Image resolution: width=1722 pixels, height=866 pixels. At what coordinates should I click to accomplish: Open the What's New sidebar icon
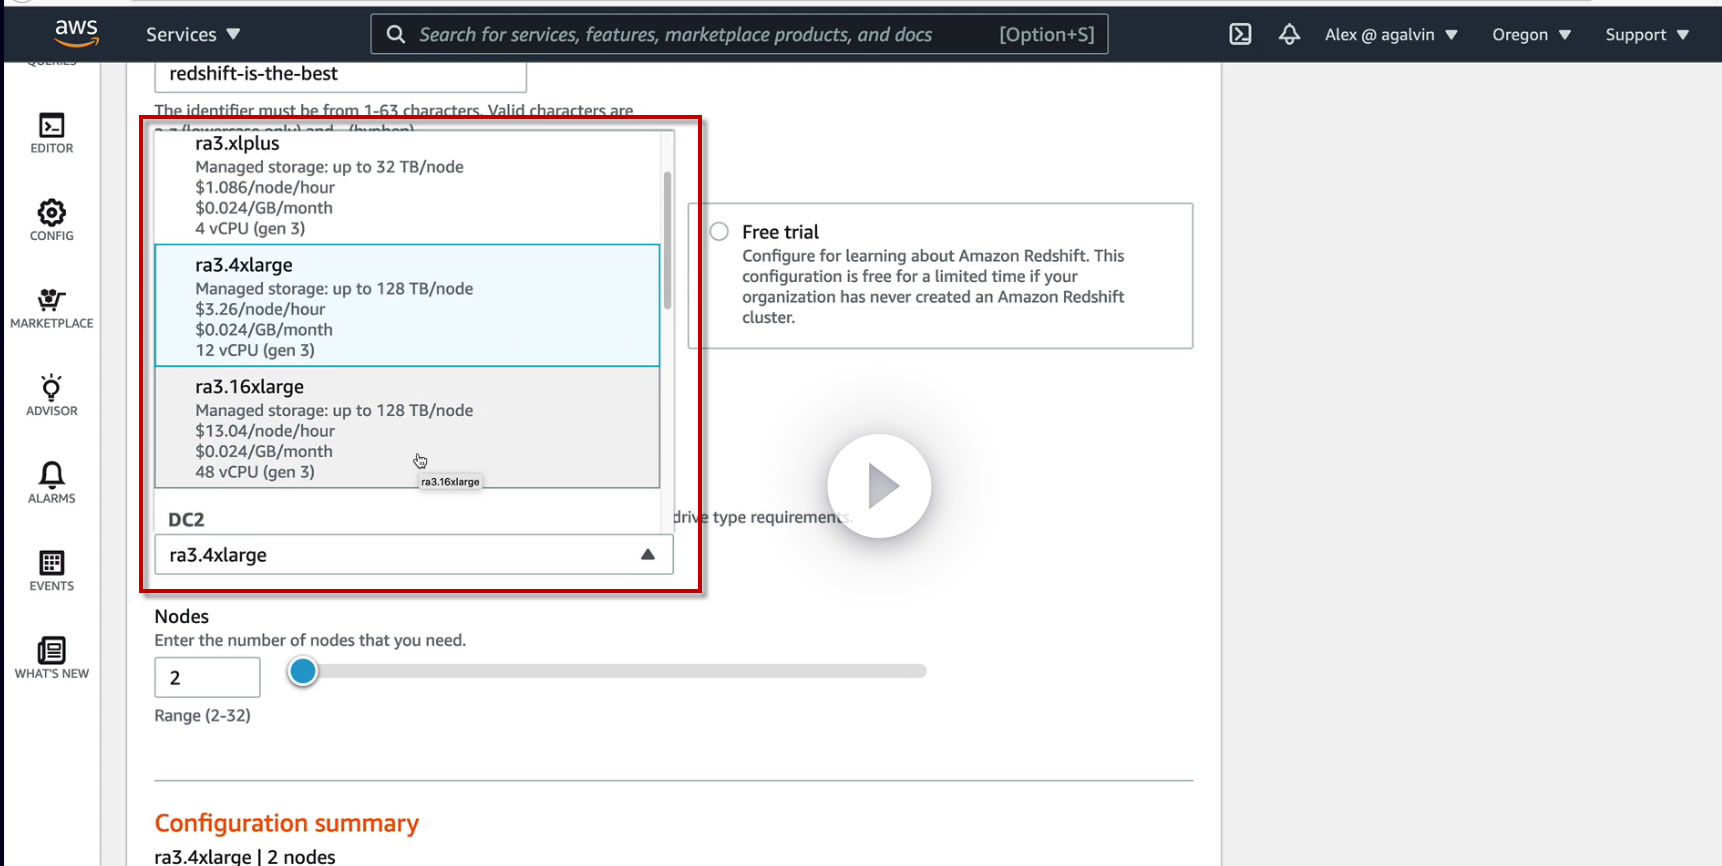coord(52,658)
